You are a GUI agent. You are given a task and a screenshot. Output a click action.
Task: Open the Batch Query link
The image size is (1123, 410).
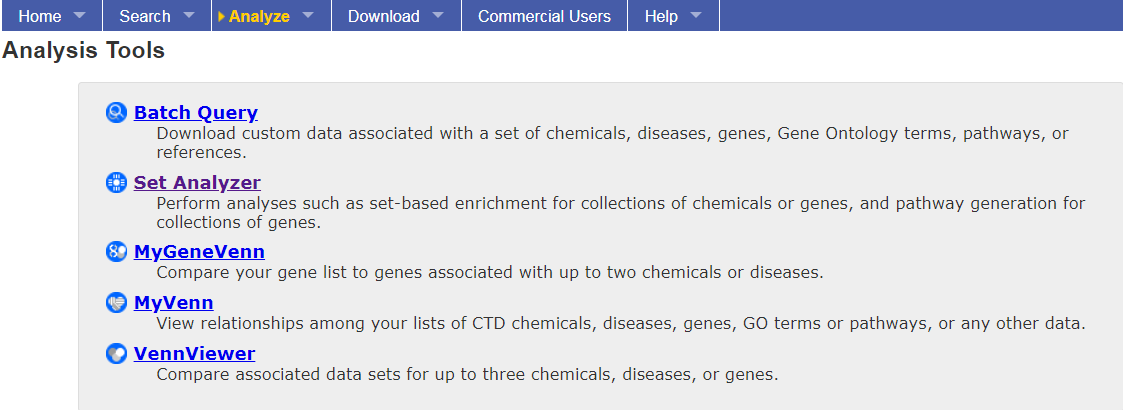[196, 113]
